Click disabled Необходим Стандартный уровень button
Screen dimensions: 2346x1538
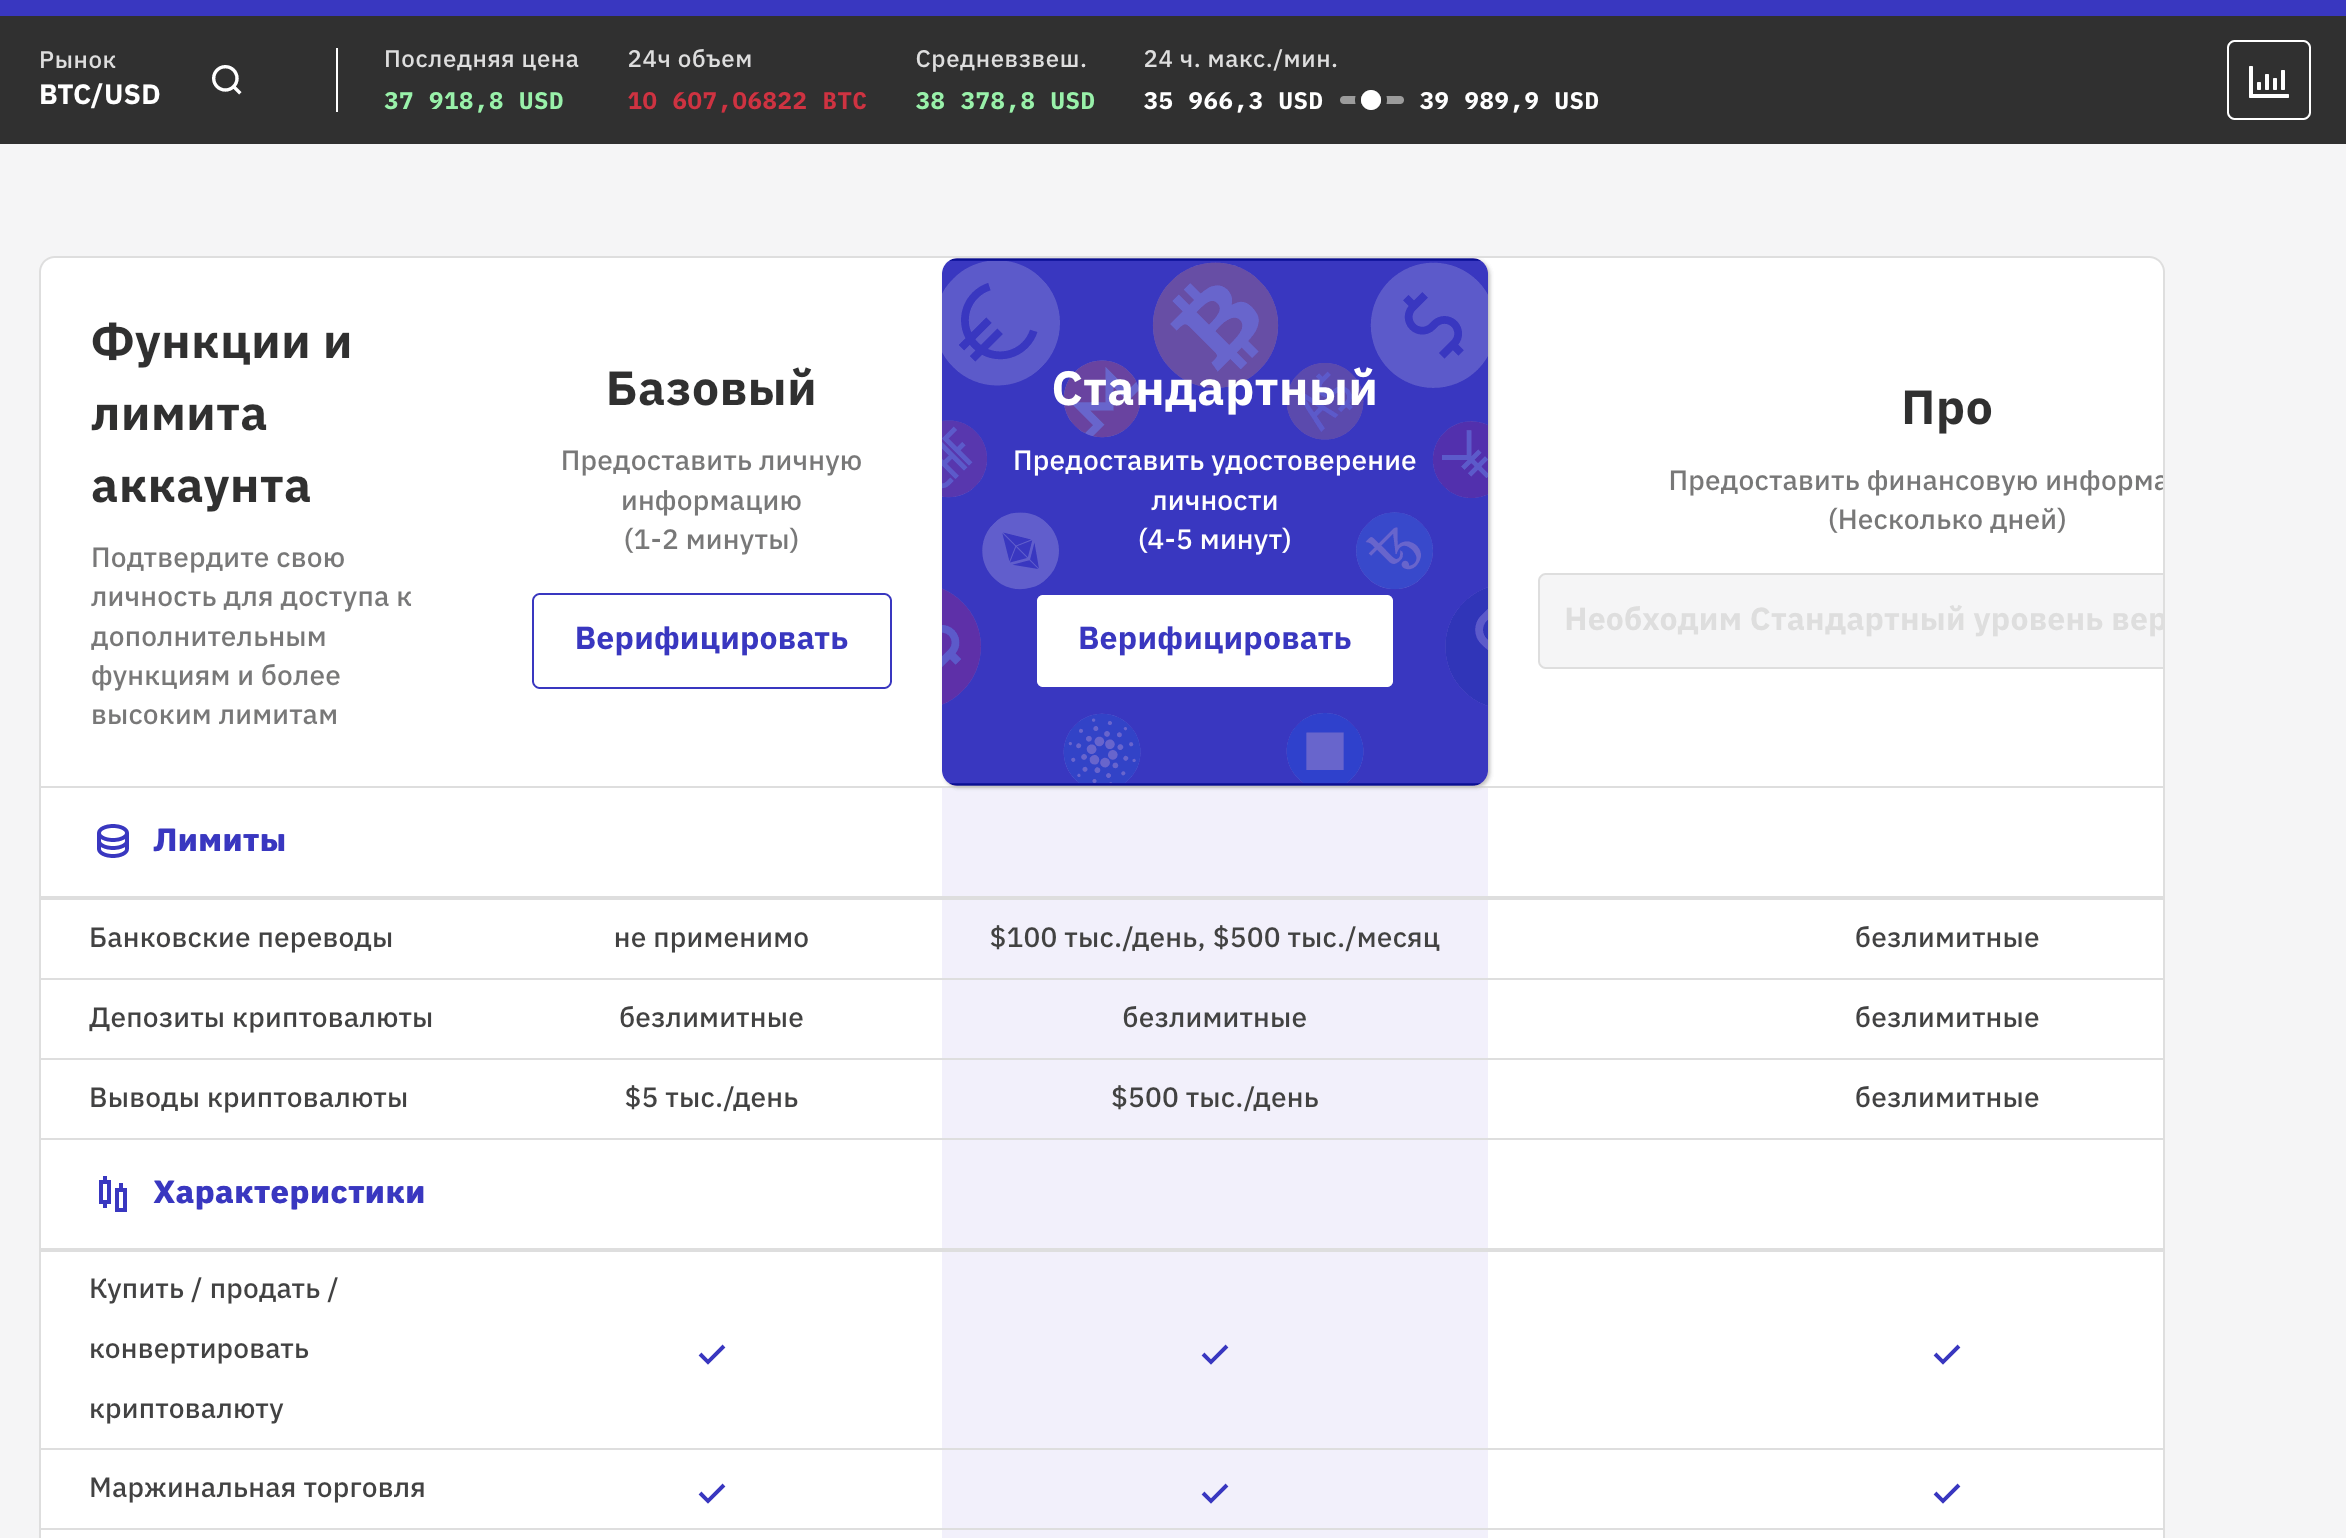1850,620
